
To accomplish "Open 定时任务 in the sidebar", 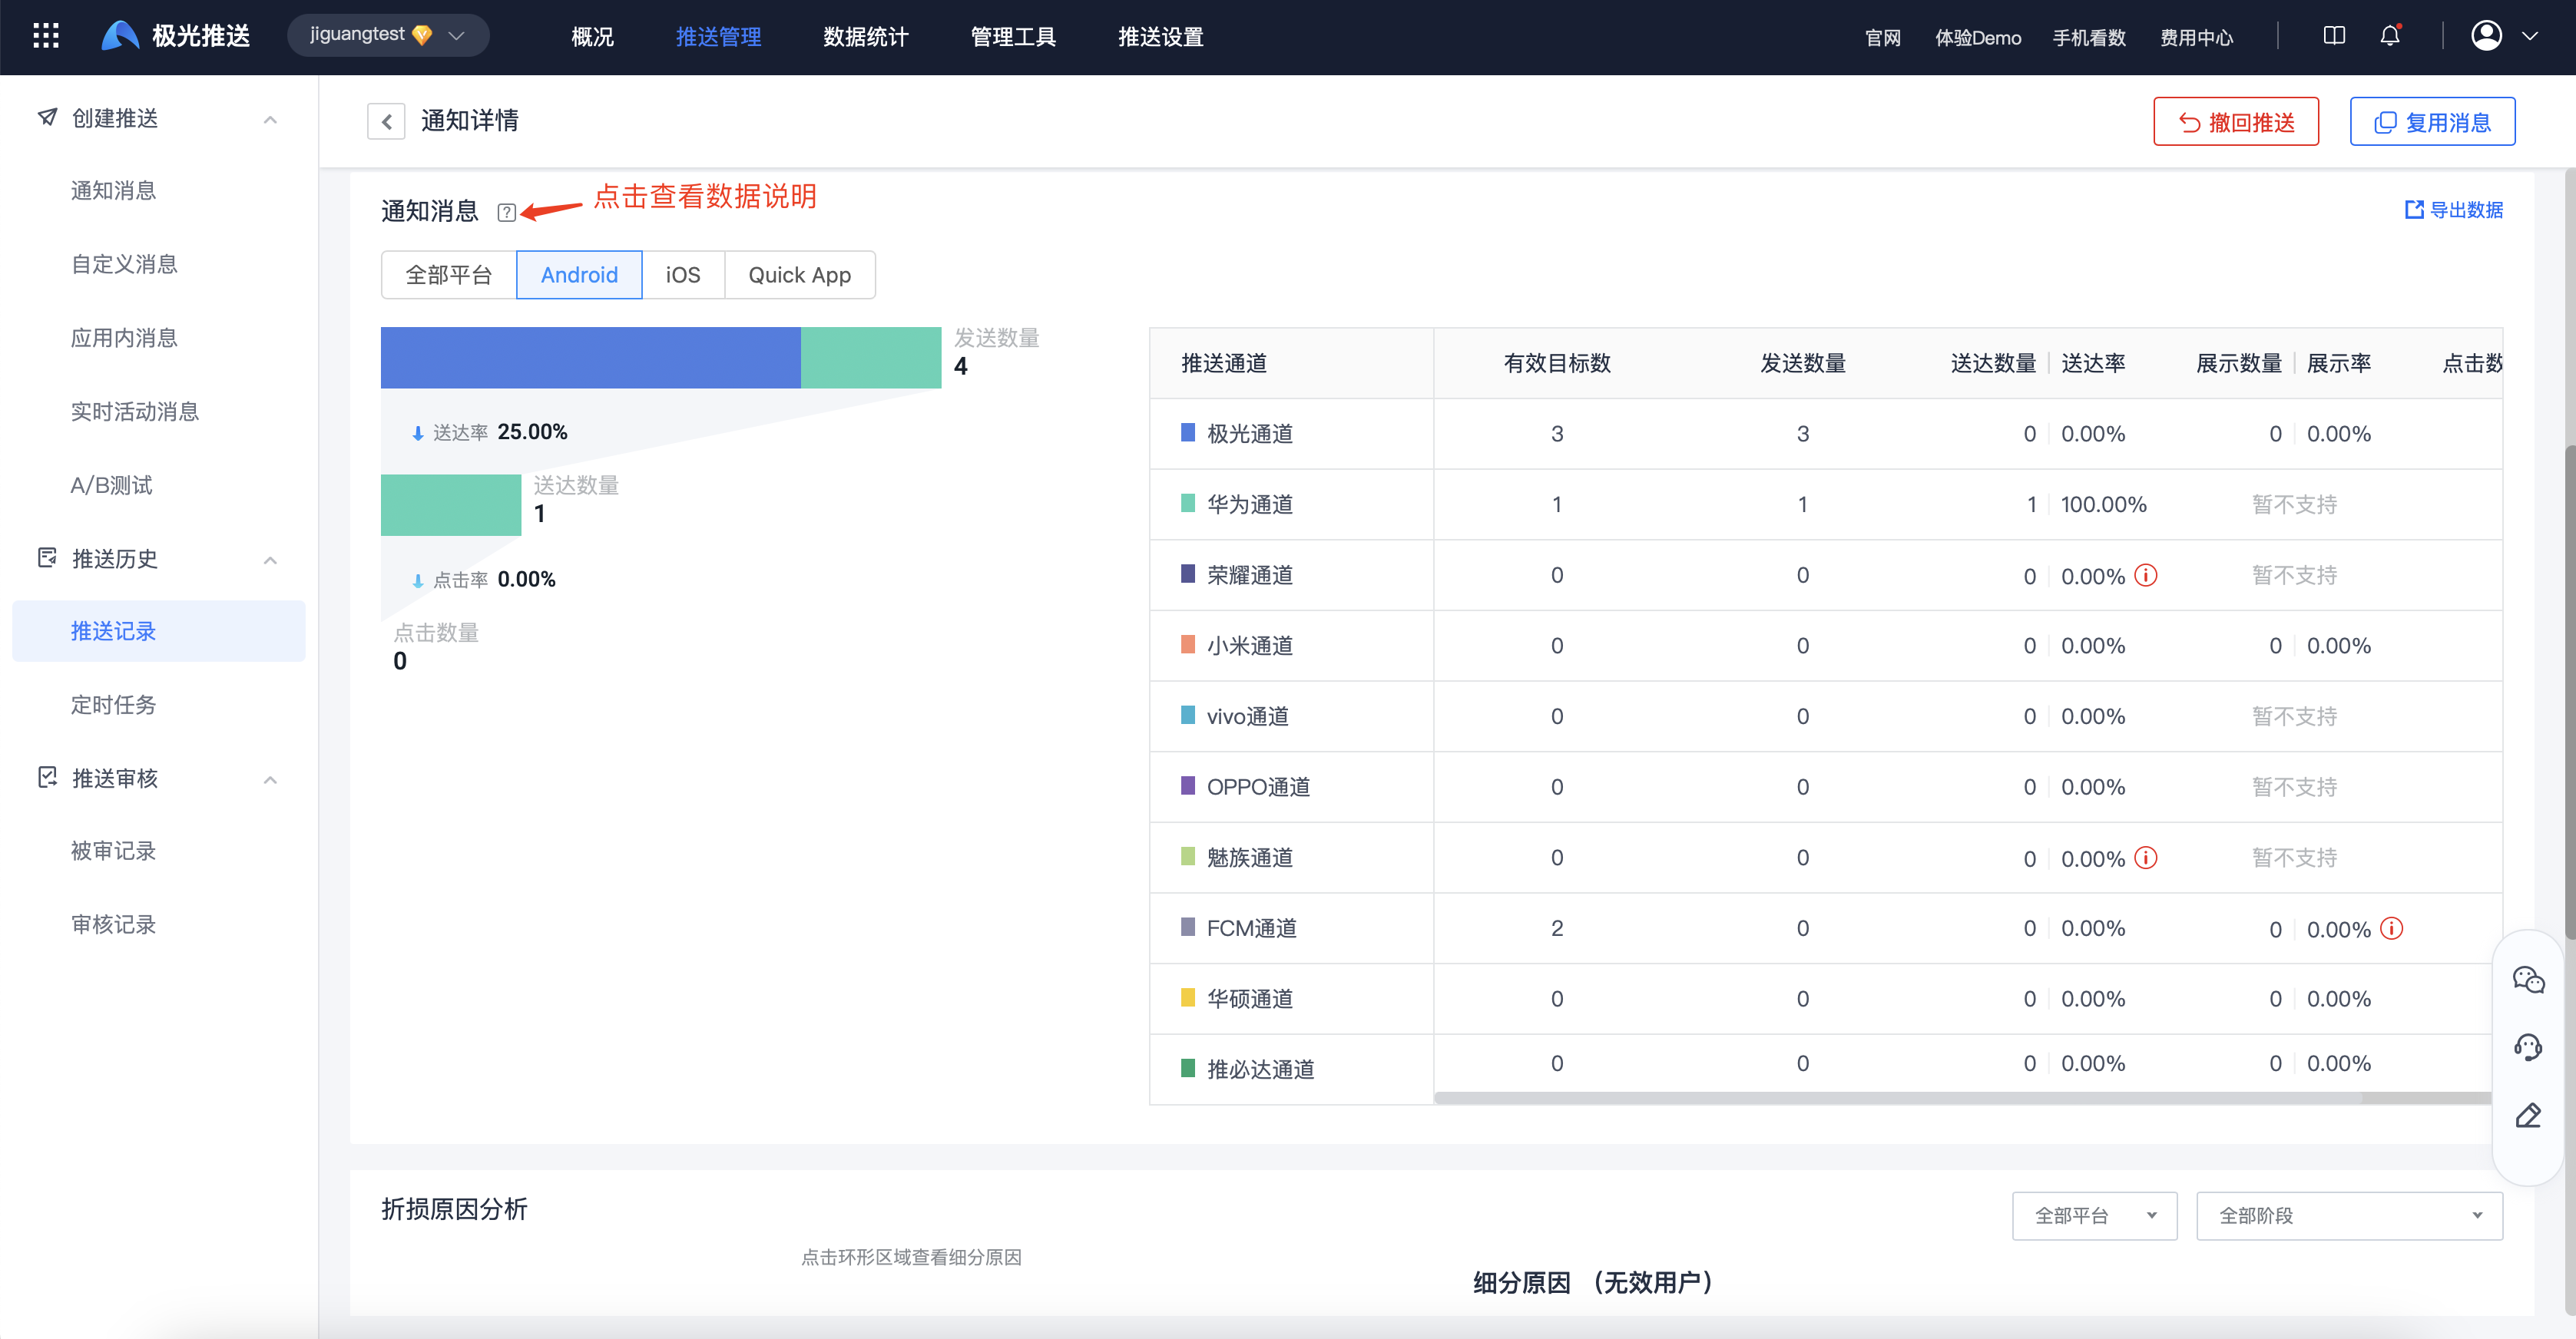I will click(113, 705).
